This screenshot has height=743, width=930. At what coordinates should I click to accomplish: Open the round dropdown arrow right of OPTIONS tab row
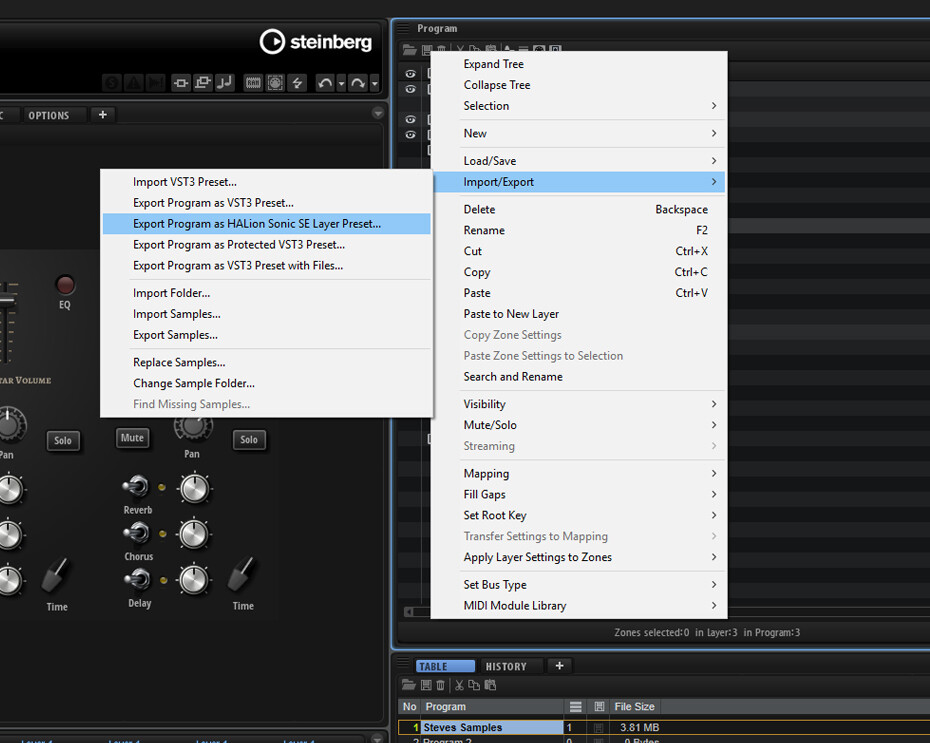[x=378, y=113]
